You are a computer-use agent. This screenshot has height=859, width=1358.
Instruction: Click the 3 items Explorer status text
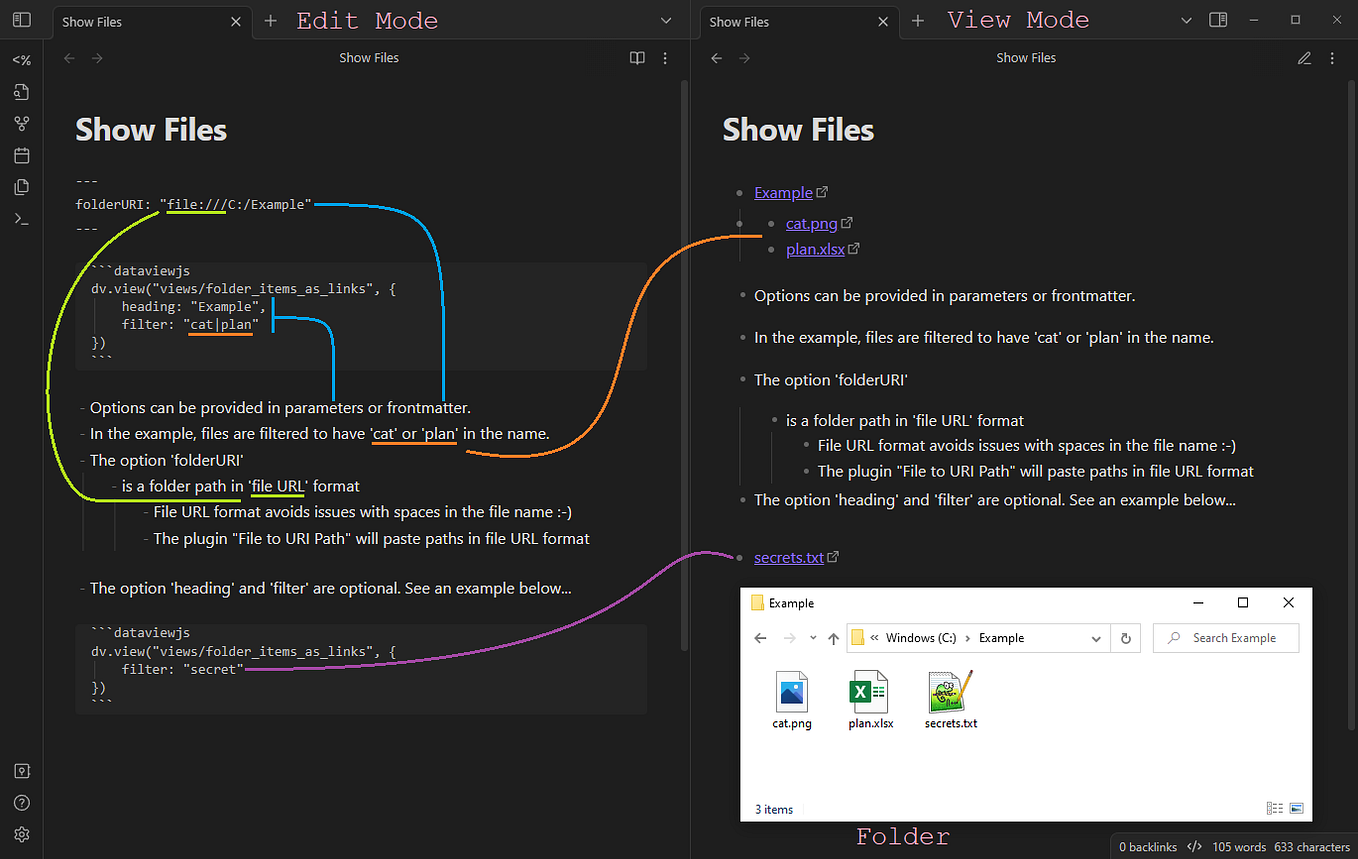click(772, 809)
